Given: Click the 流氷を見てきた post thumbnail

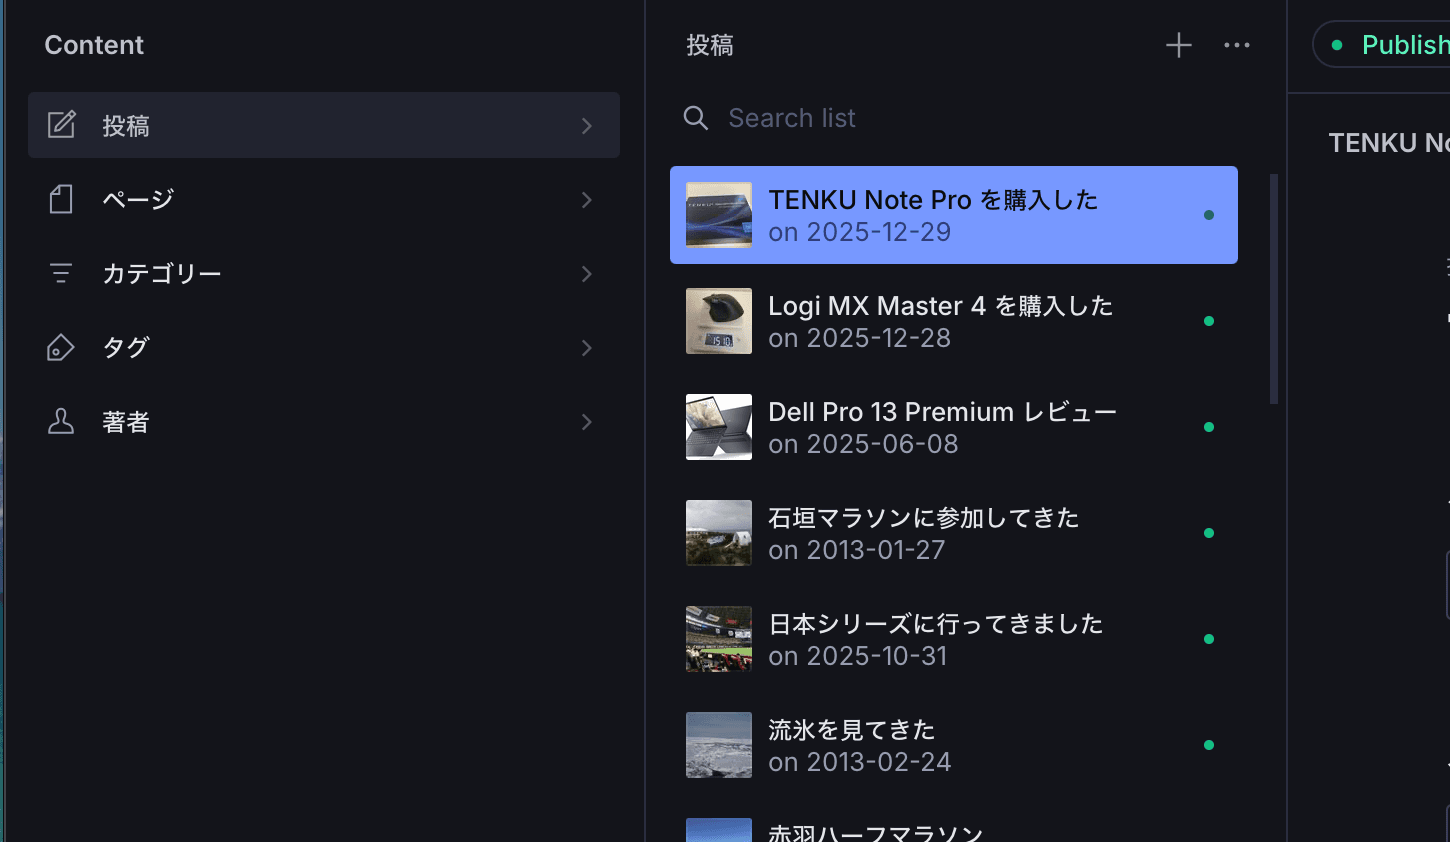Looking at the screenshot, I should coord(718,745).
